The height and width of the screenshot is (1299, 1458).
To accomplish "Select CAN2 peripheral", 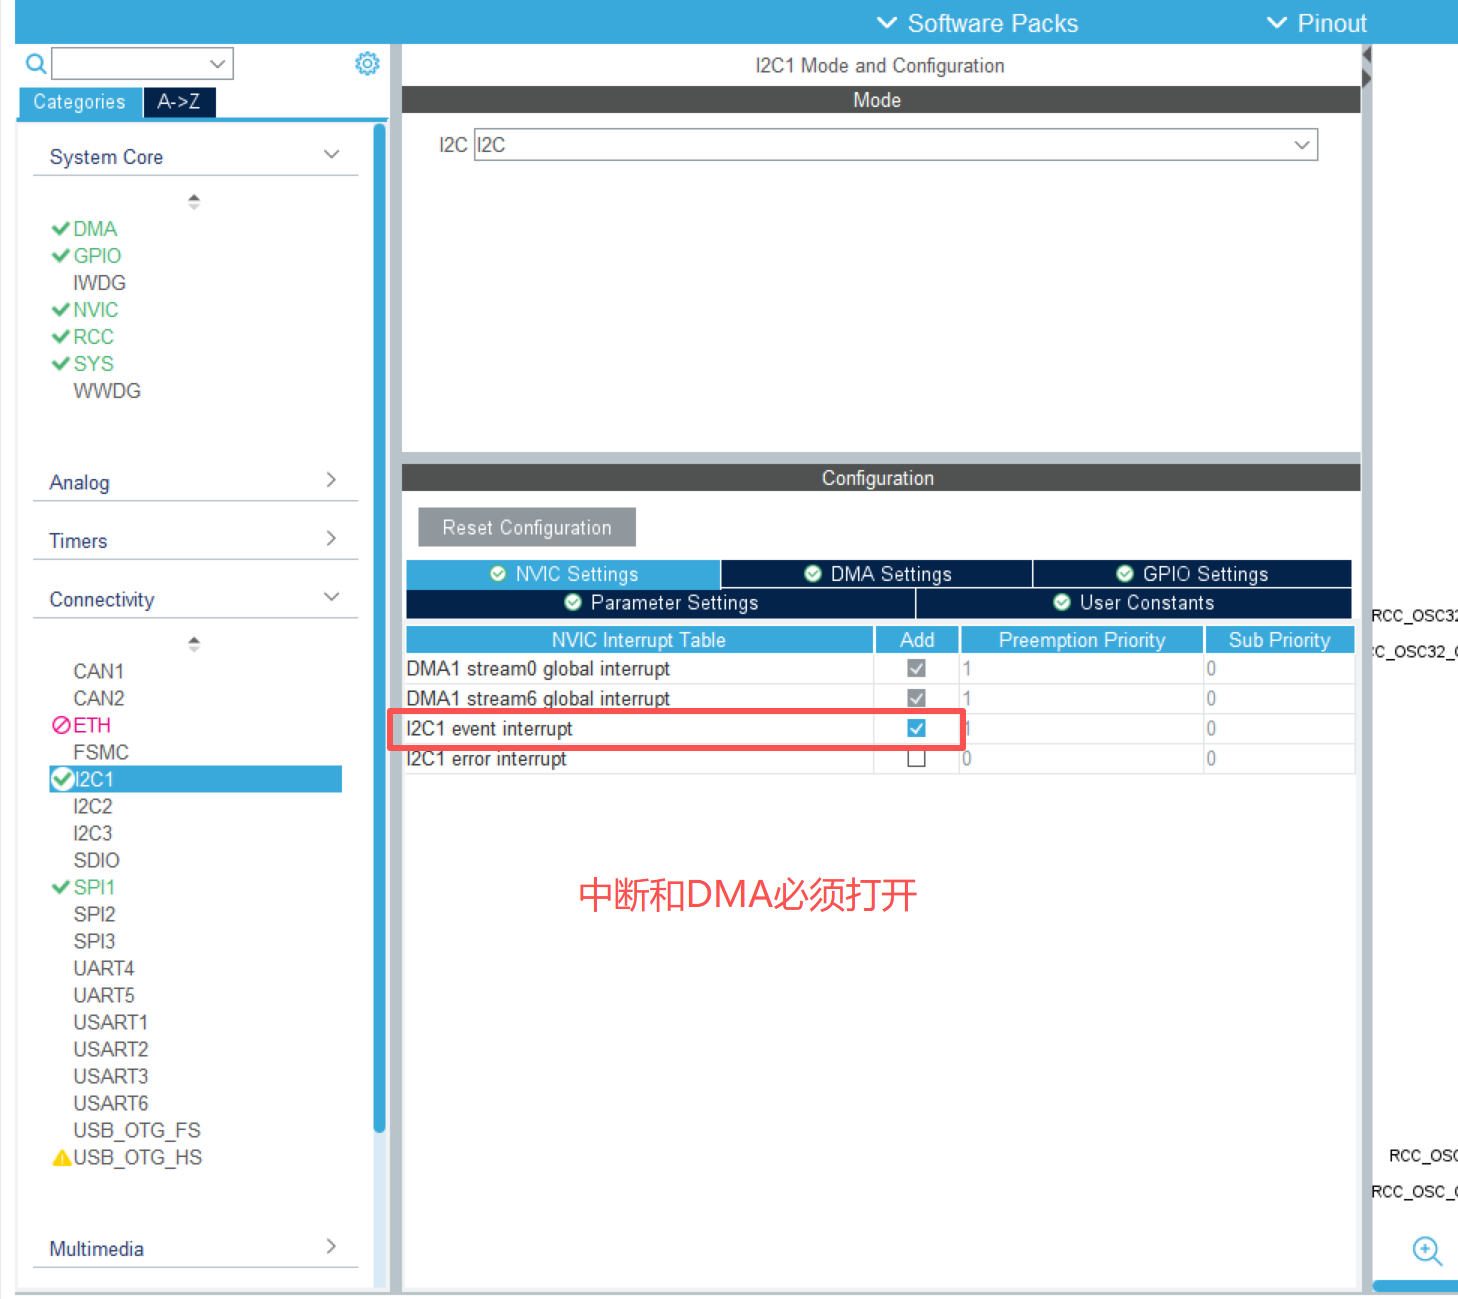I will pos(98,698).
